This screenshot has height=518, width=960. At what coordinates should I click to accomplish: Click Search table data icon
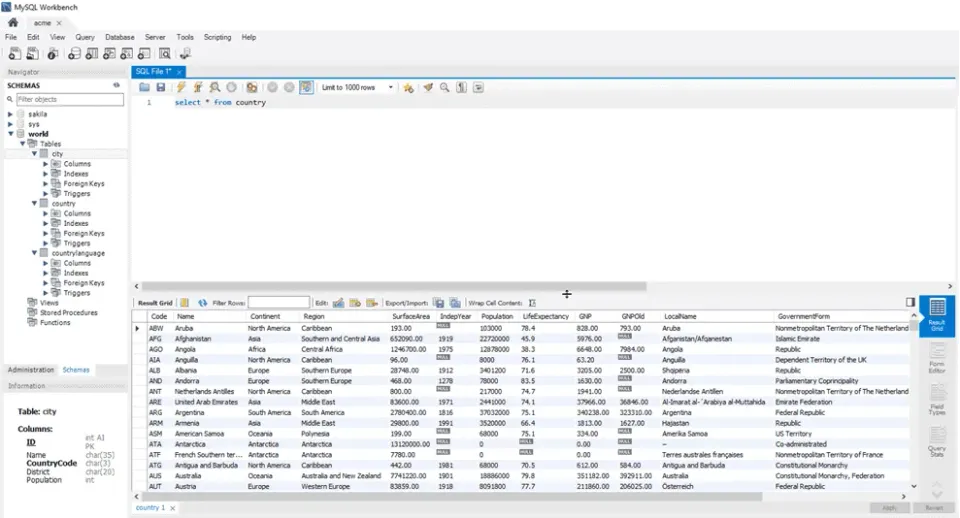165,54
